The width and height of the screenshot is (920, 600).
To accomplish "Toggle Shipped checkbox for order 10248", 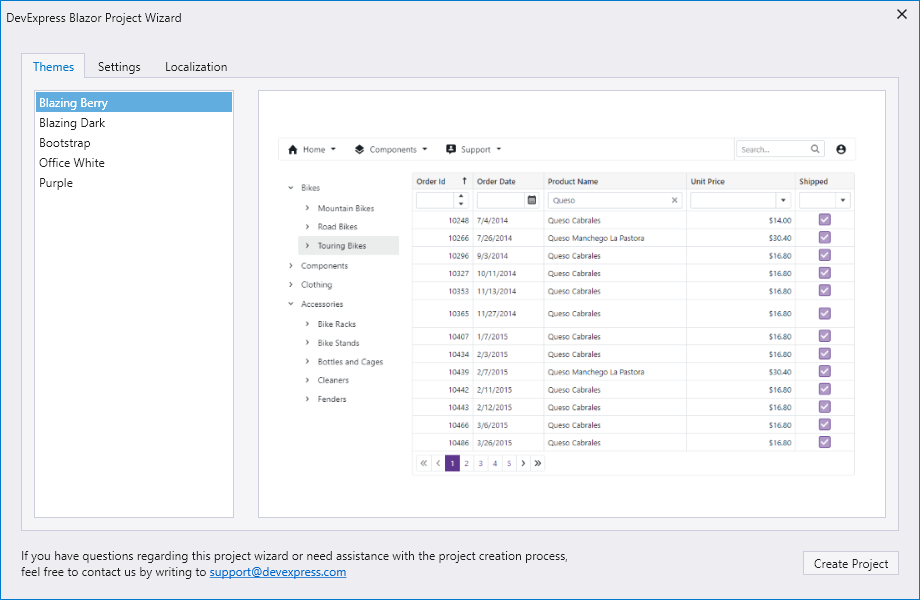I will [x=825, y=220].
